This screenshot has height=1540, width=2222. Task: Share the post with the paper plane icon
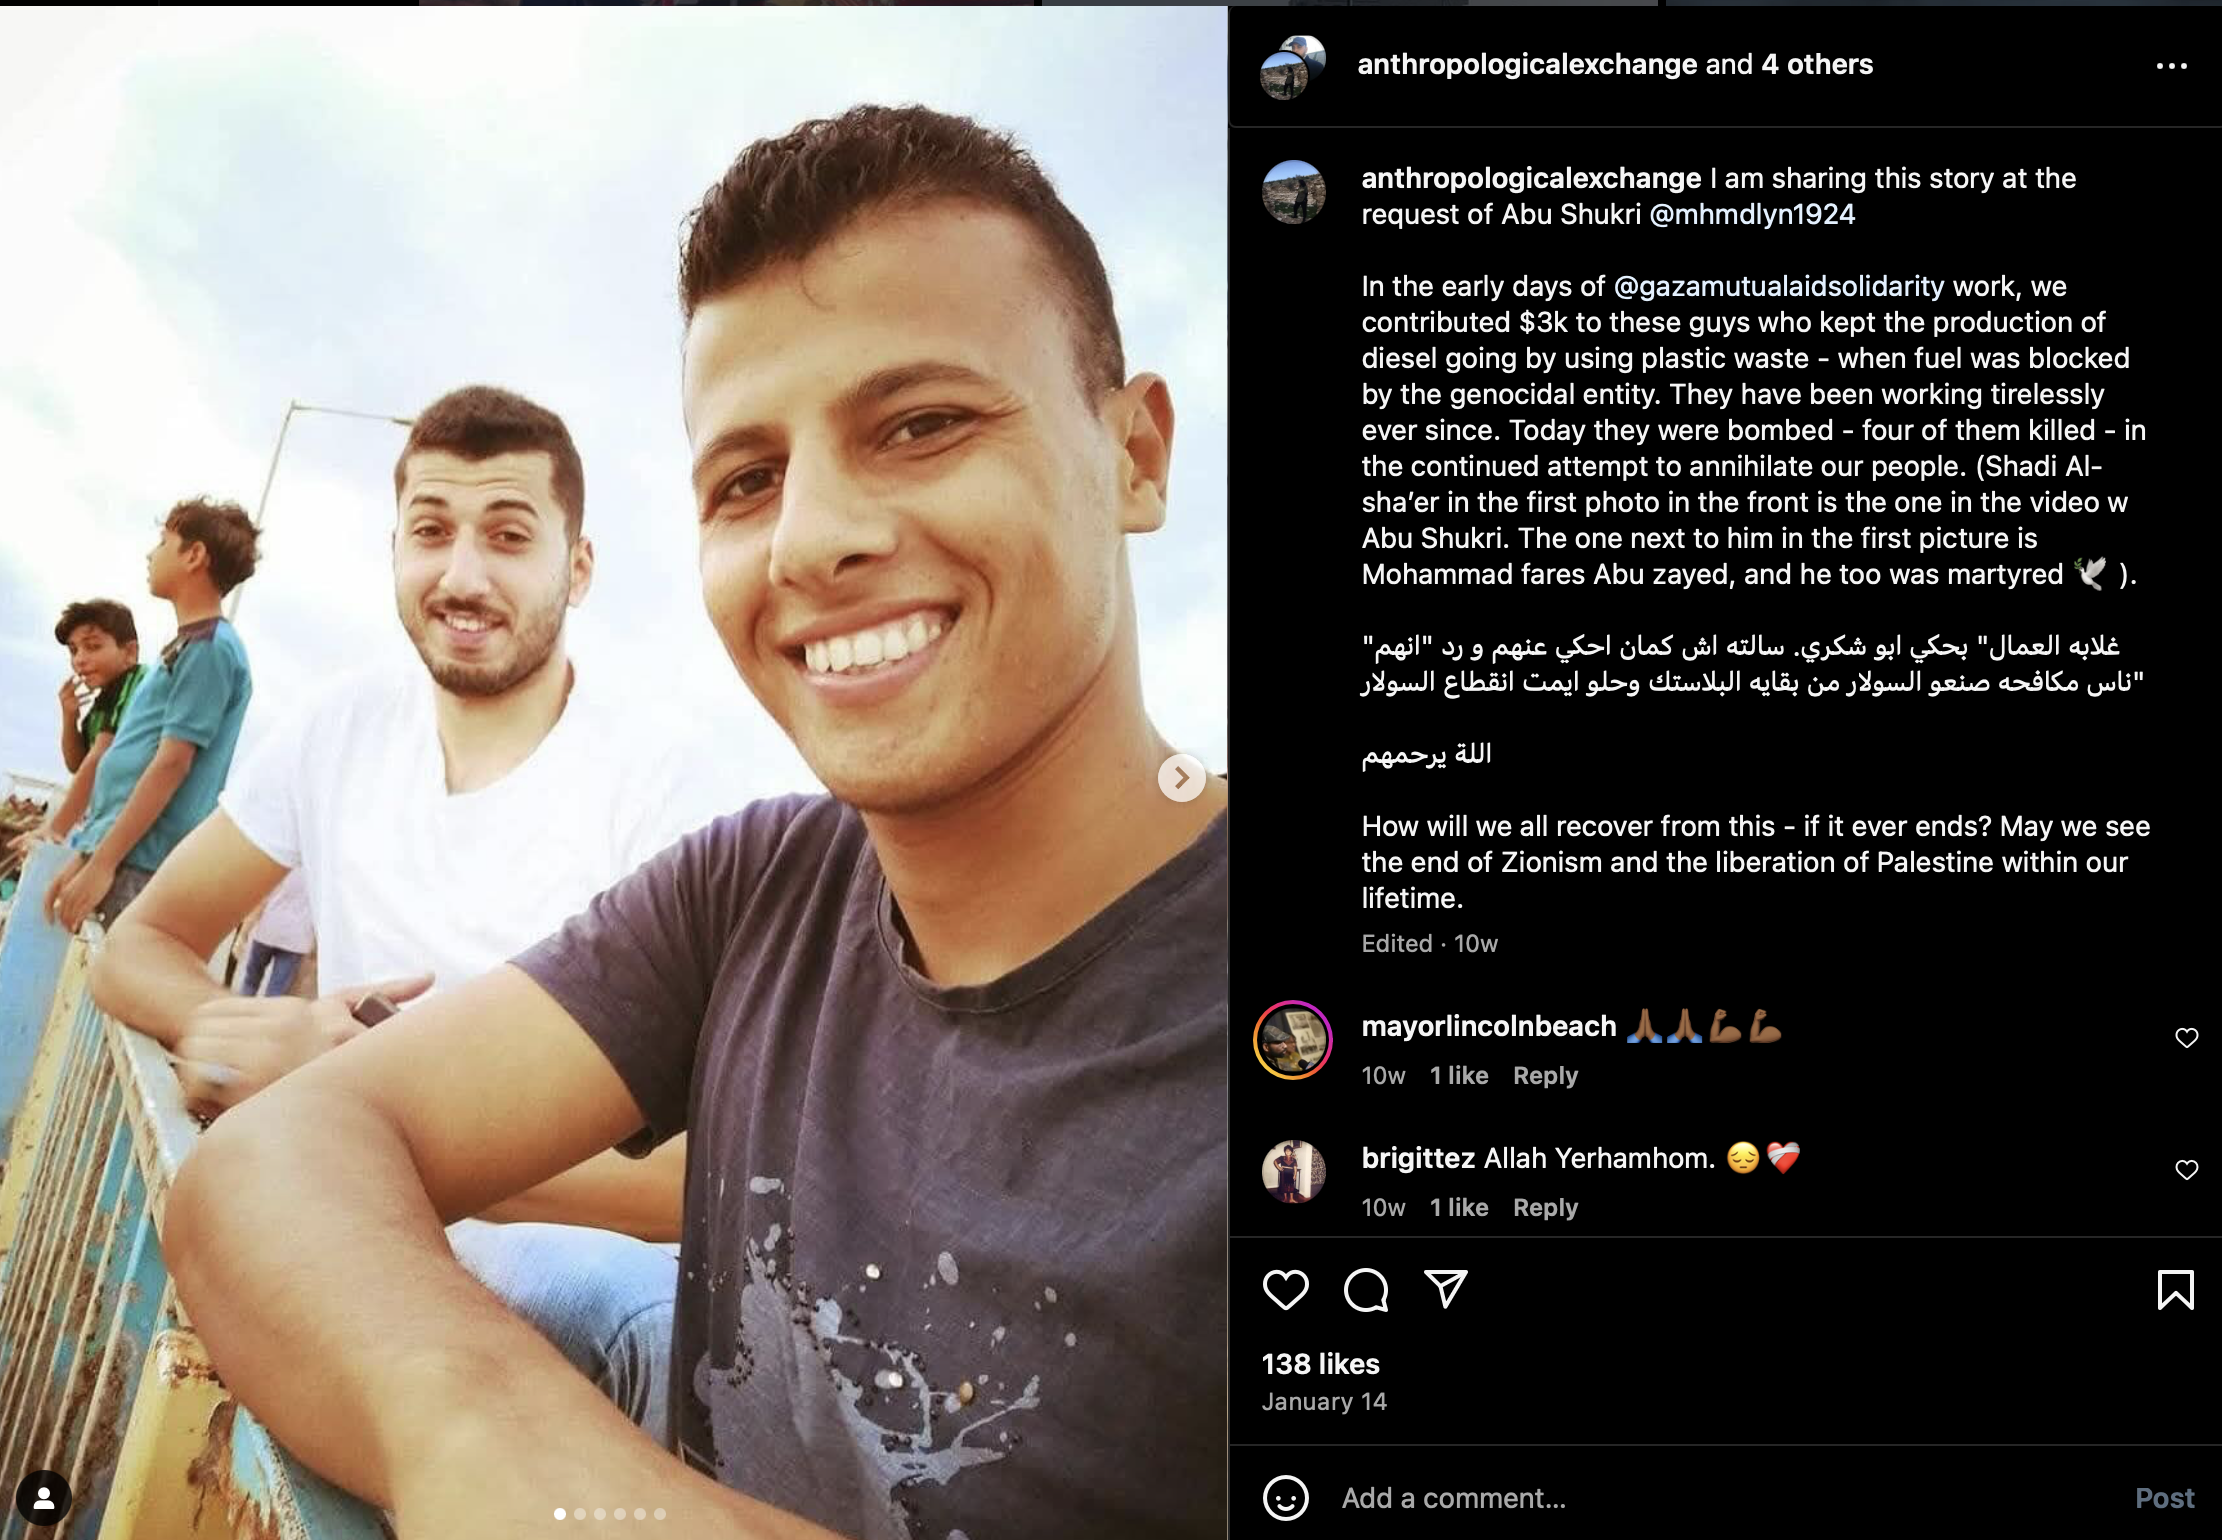coord(1445,1289)
